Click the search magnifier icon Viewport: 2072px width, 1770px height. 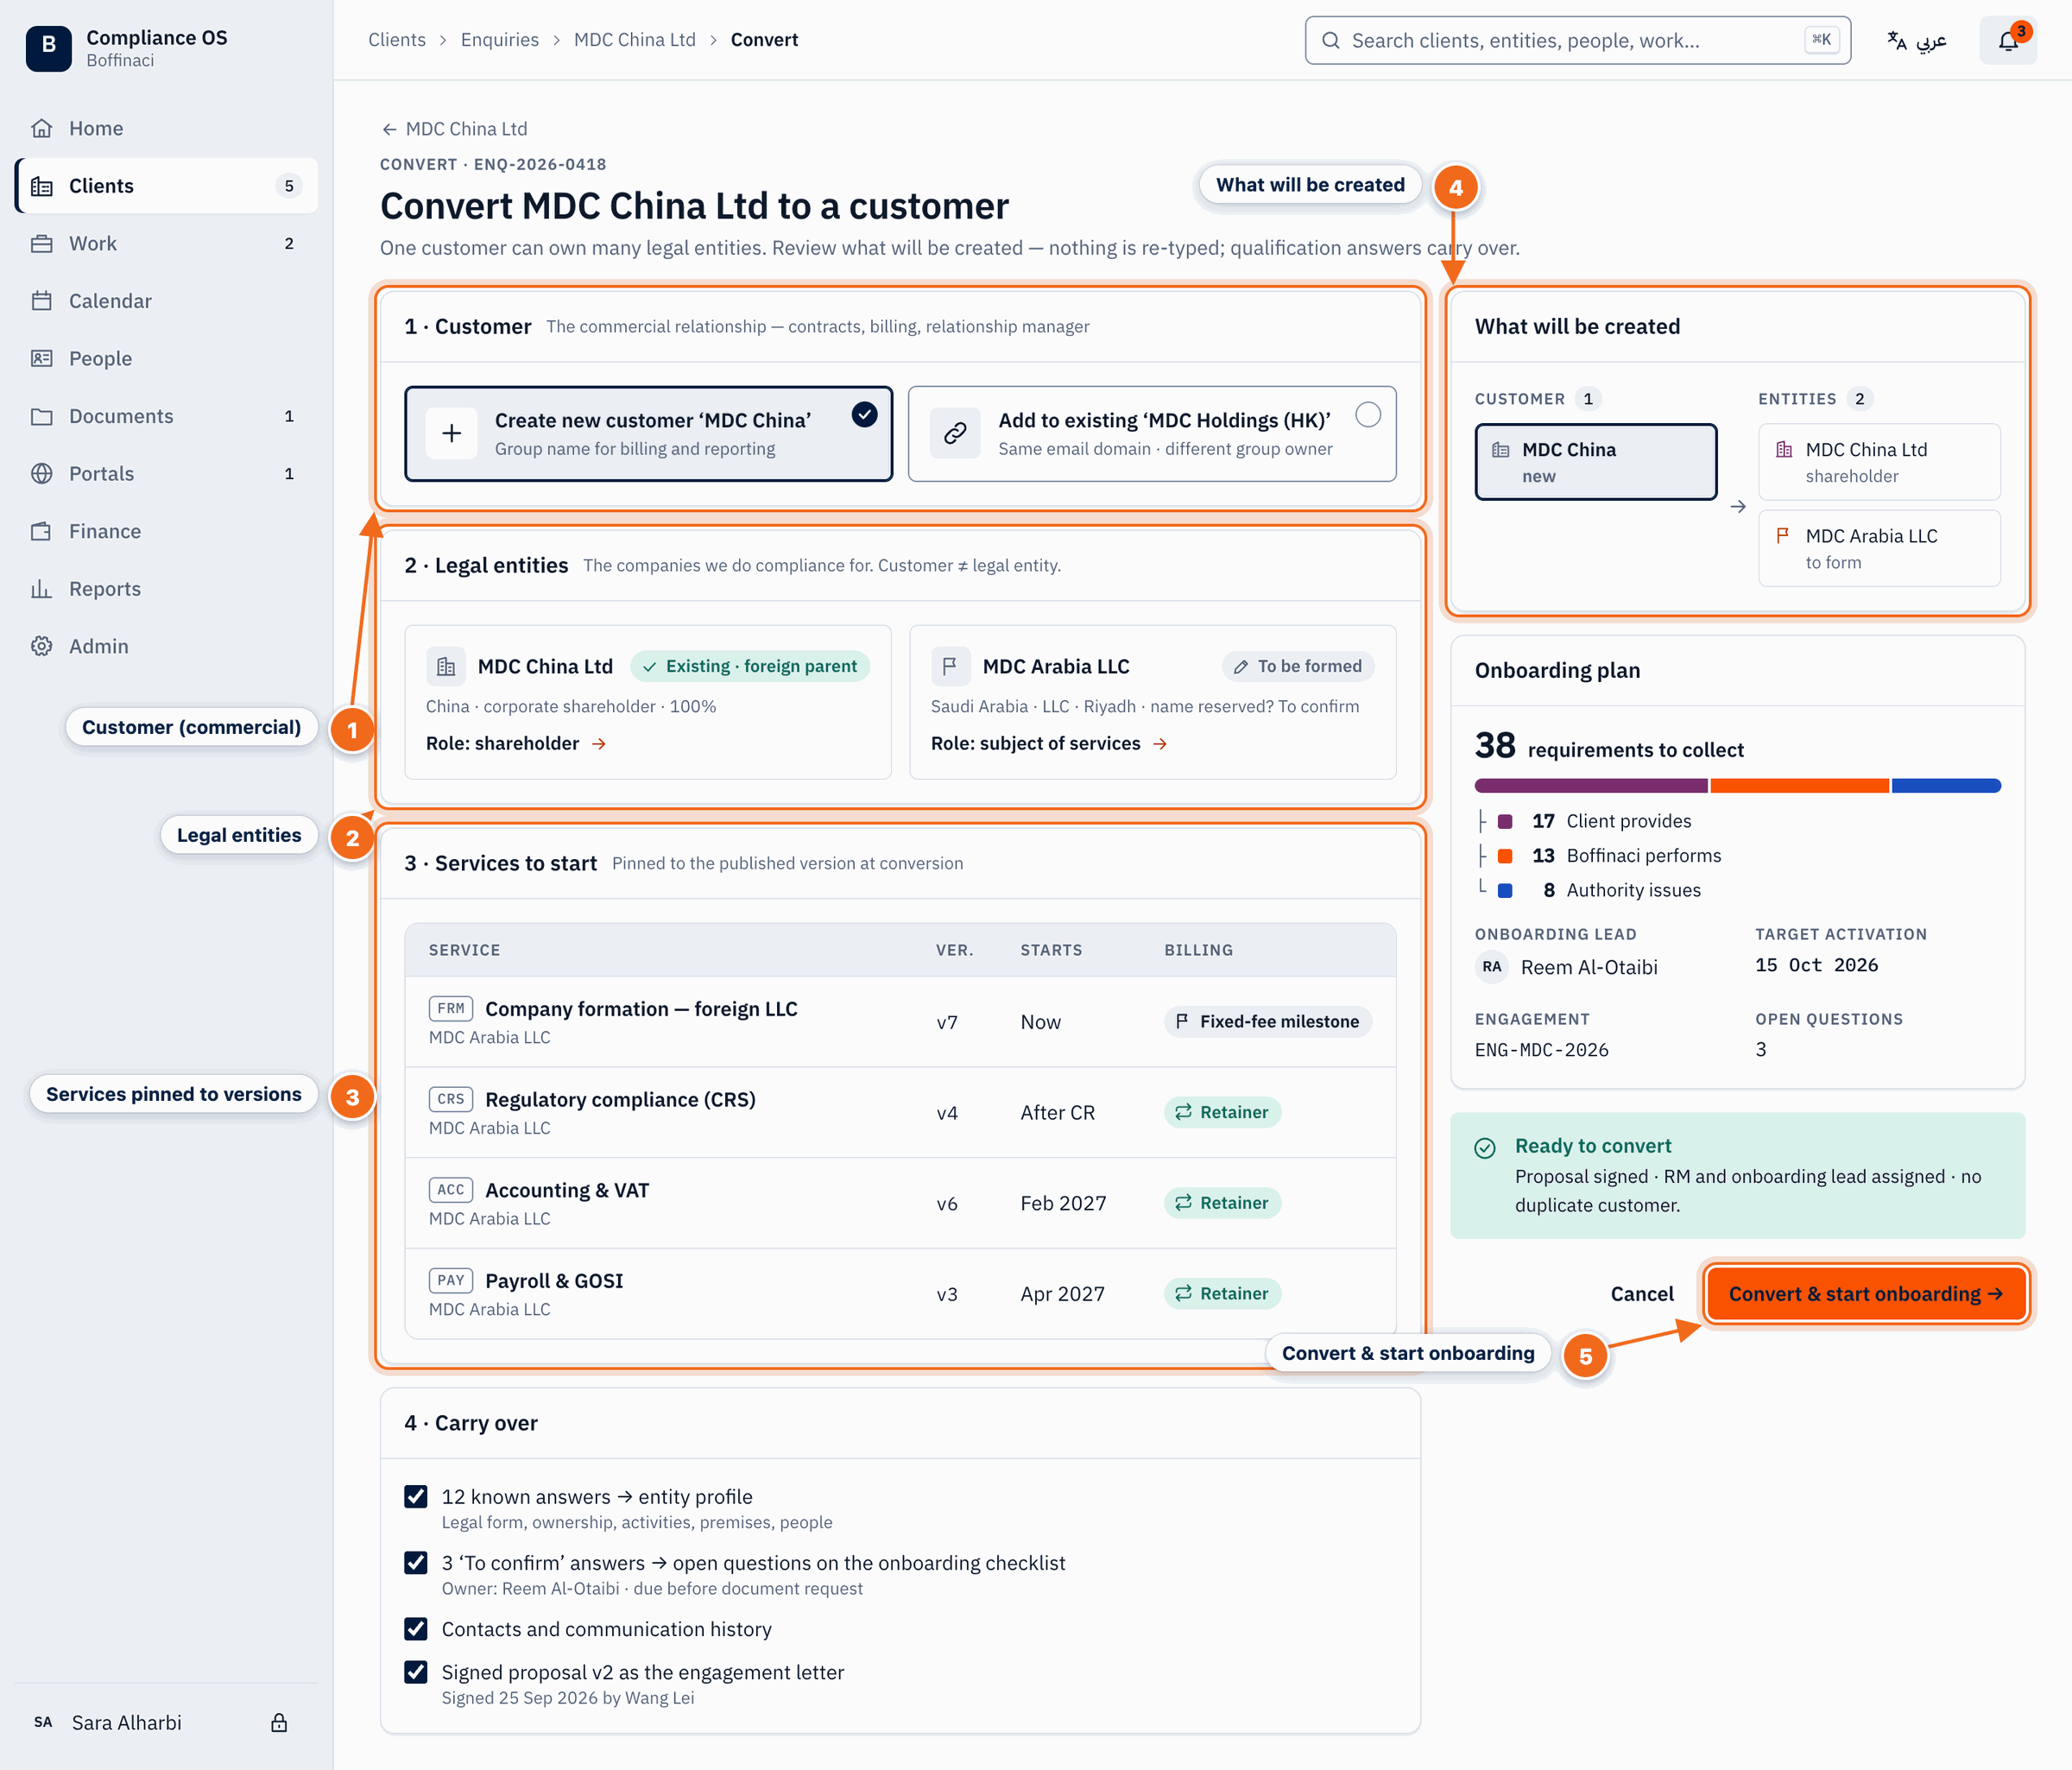click(x=1330, y=40)
